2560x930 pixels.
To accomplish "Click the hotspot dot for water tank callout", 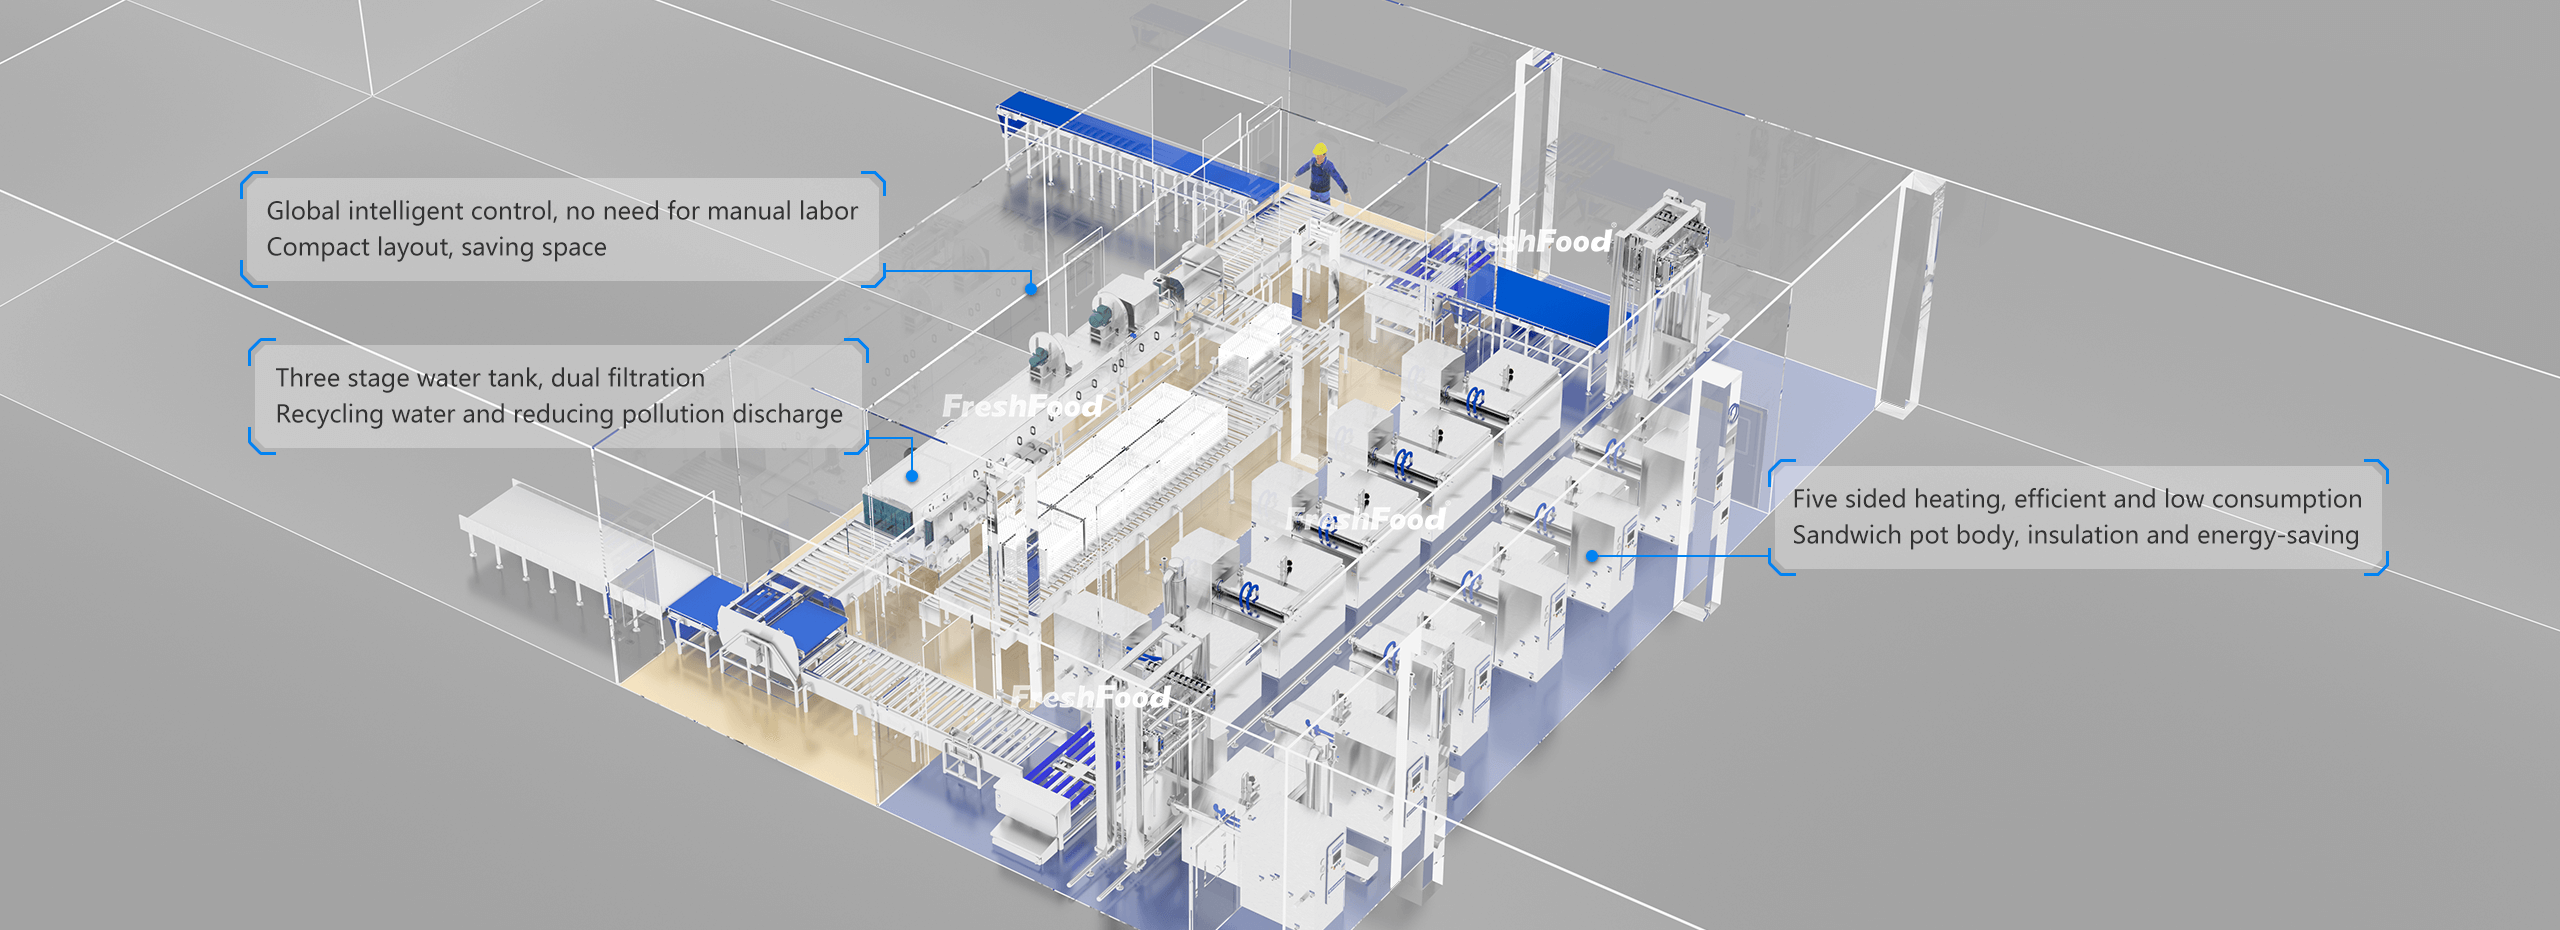I will tap(912, 476).
